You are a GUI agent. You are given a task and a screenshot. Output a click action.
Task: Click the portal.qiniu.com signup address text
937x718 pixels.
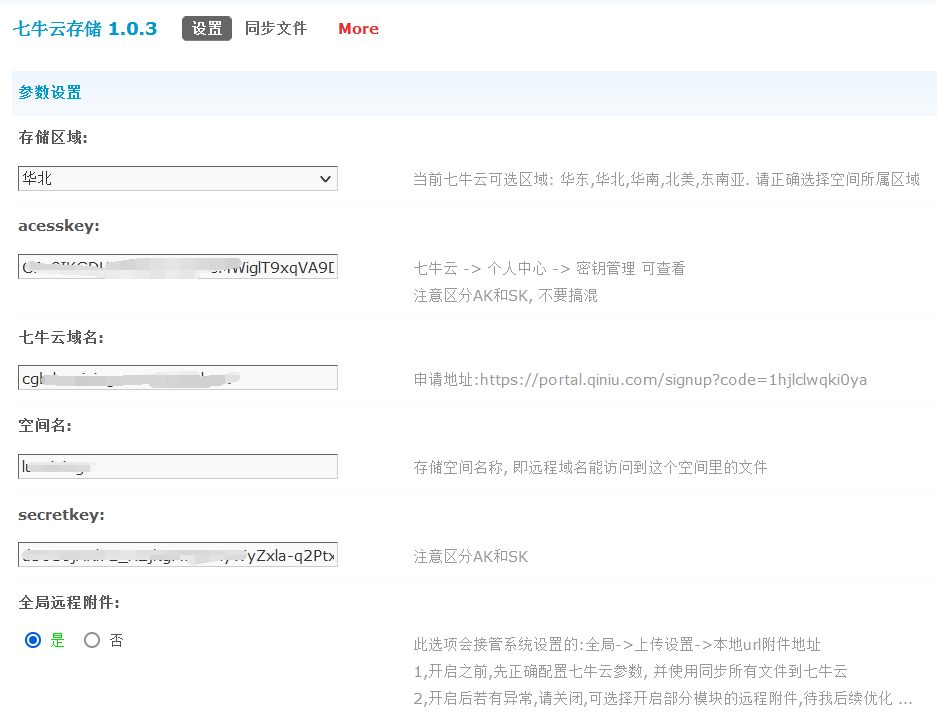(640, 380)
